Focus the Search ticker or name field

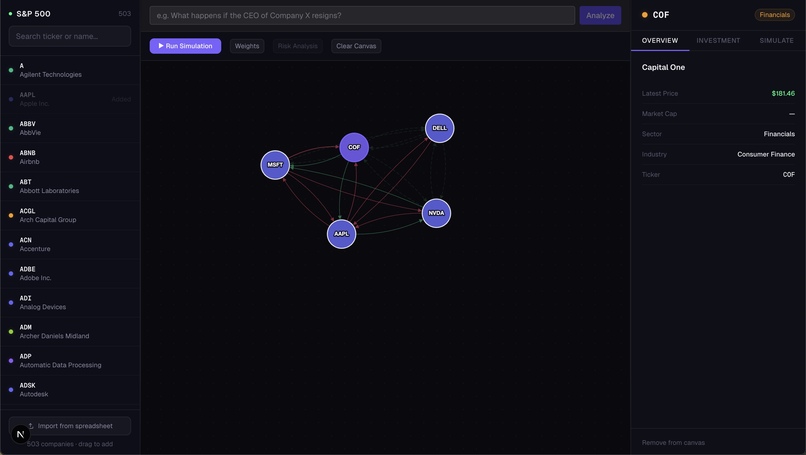pos(70,37)
